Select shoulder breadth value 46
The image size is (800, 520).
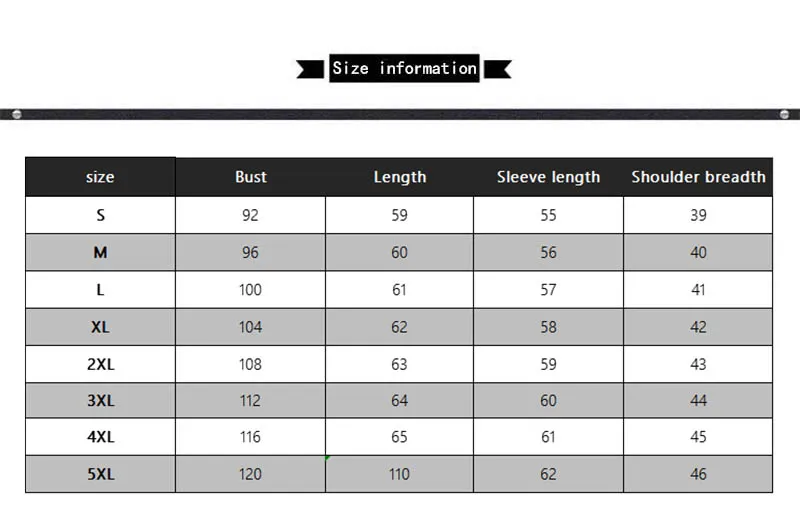[698, 474]
